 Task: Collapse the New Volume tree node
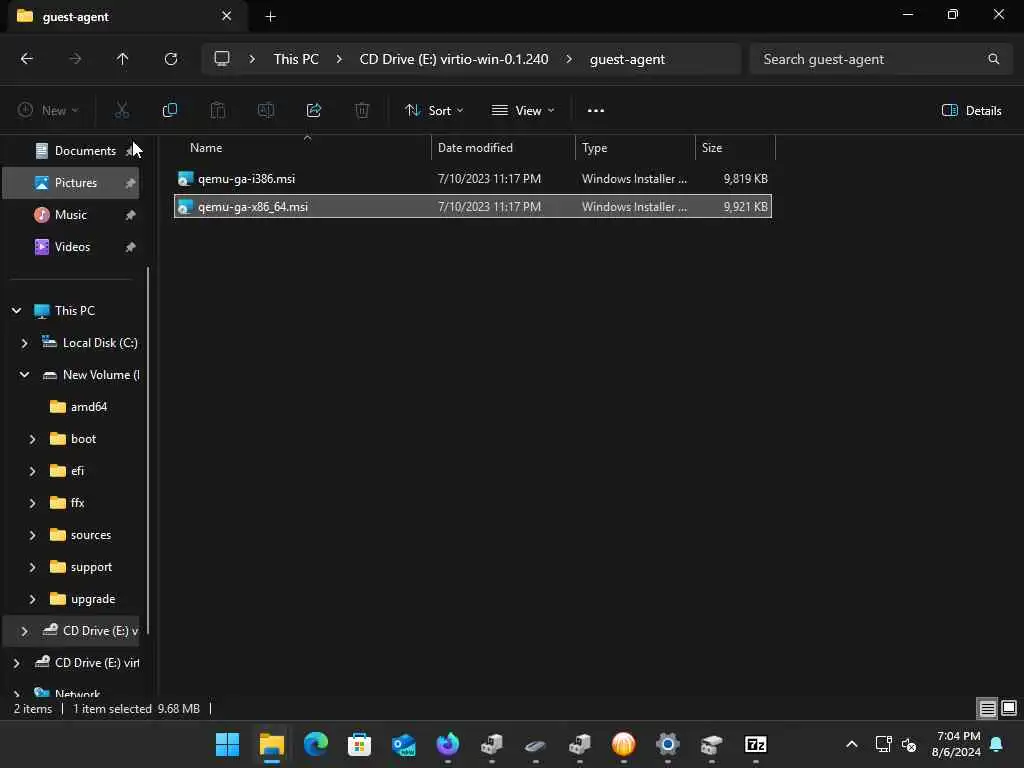[x=25, y=374]
